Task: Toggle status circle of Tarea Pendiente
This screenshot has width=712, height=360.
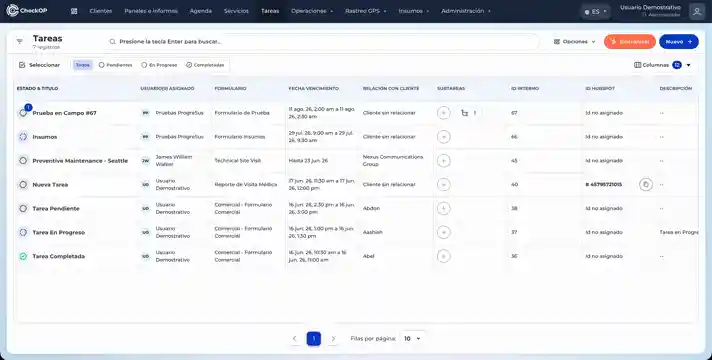Action: point(23,208)
